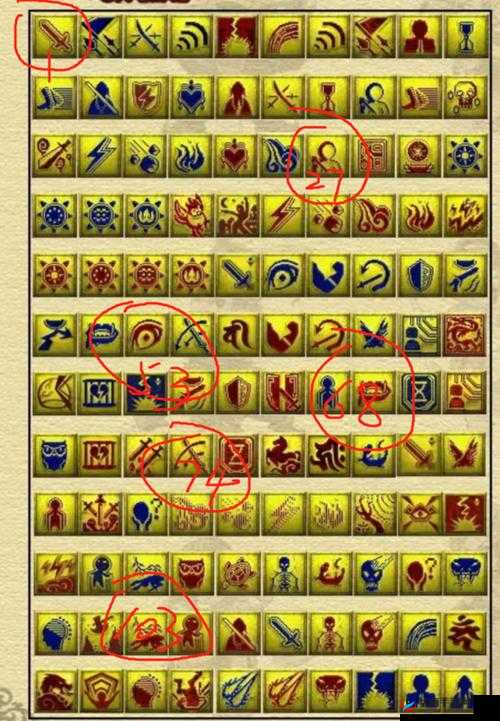This screenshot has height=721, width=500.
Task: Select the blue snake fangs icon
Action: (x=465, y=573)
